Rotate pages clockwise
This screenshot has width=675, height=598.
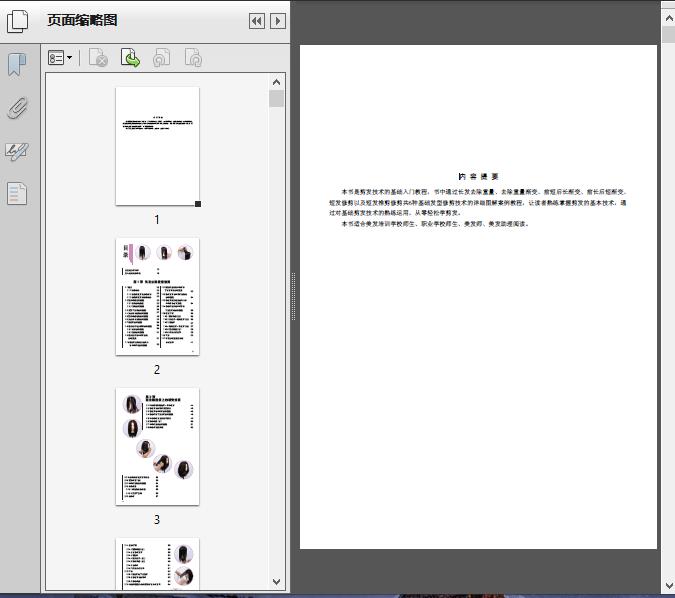[194, 59]
